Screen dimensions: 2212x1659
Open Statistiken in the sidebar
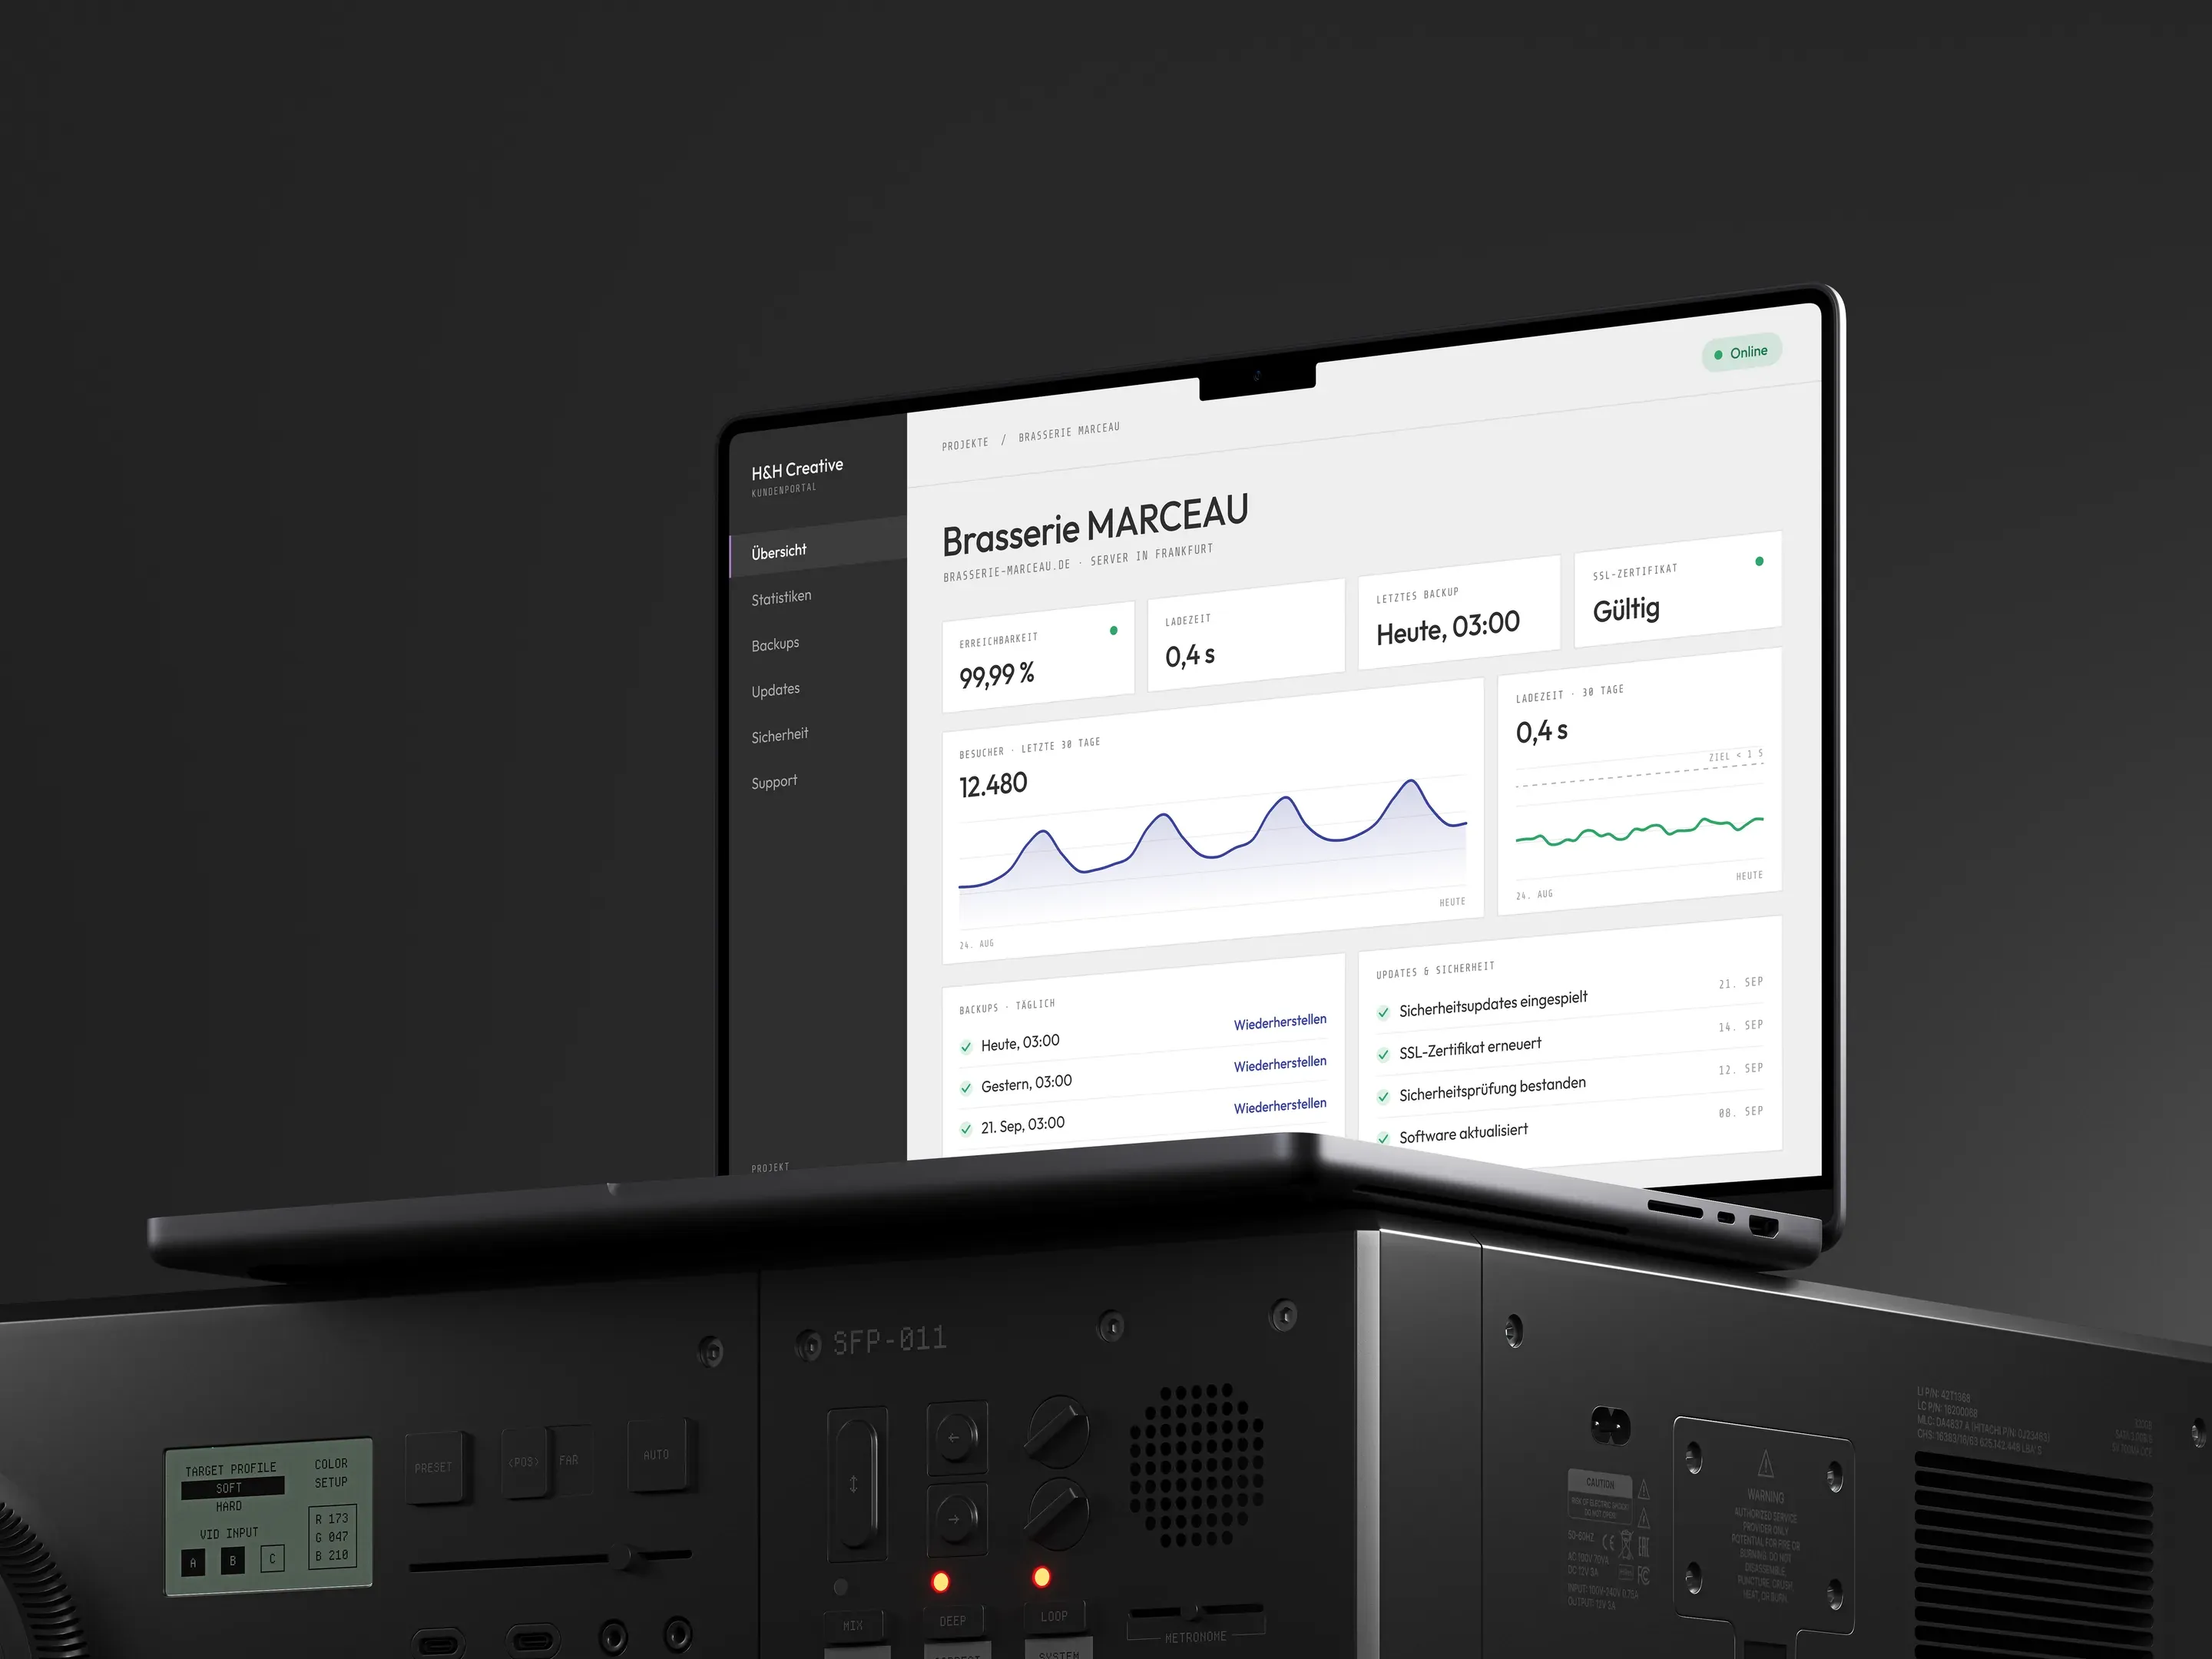coord(781,597)
